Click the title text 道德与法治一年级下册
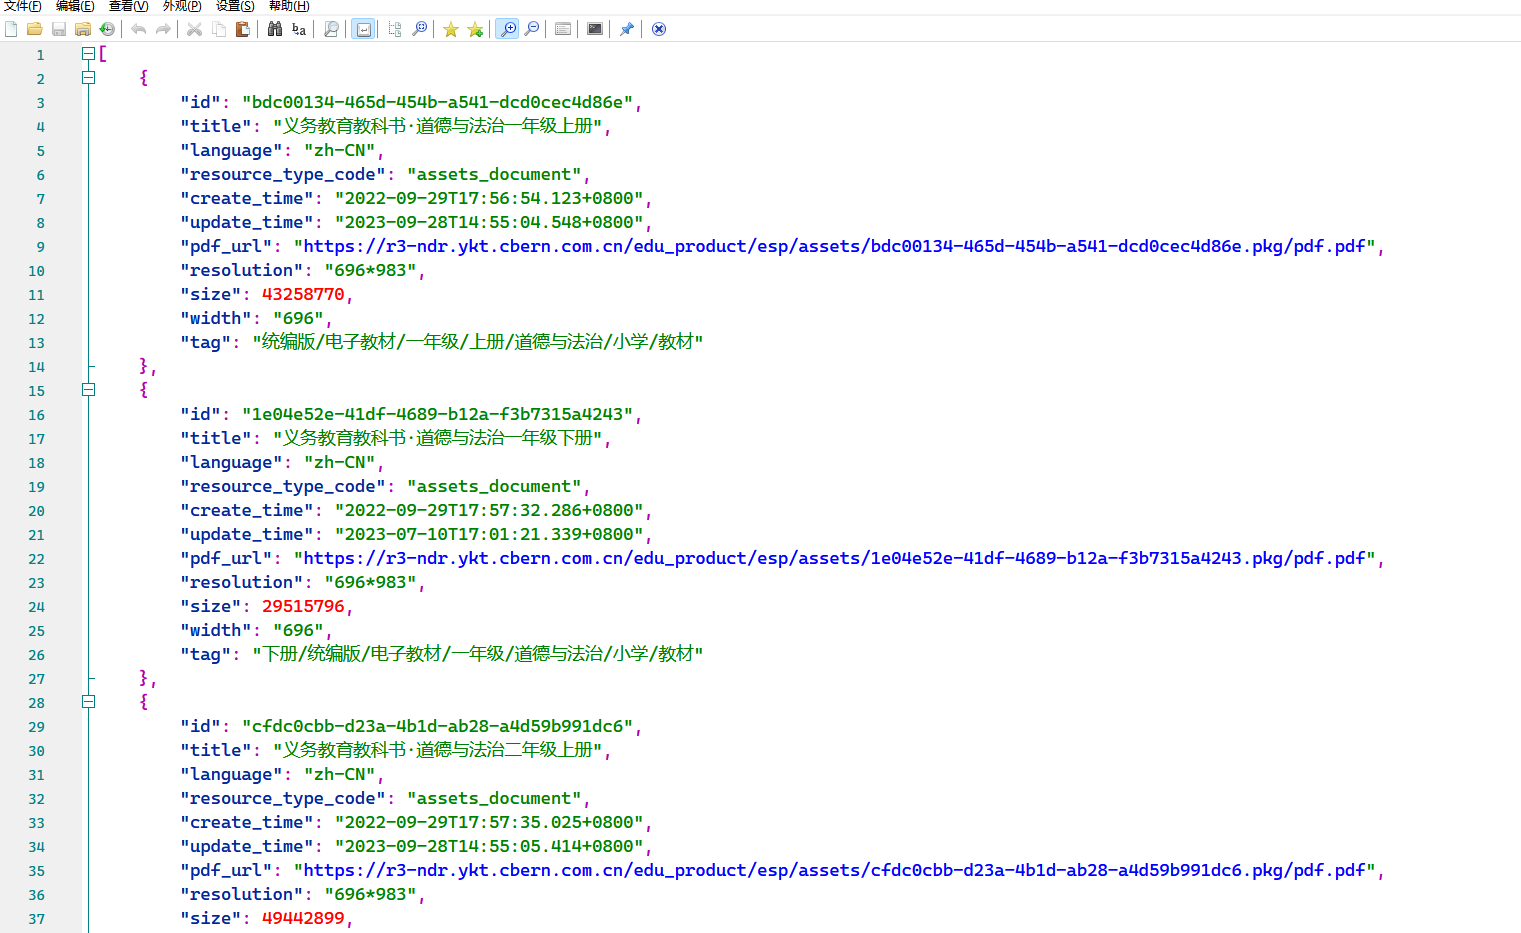This screenshot has width=1521, height=933. [x=505, y=438]
